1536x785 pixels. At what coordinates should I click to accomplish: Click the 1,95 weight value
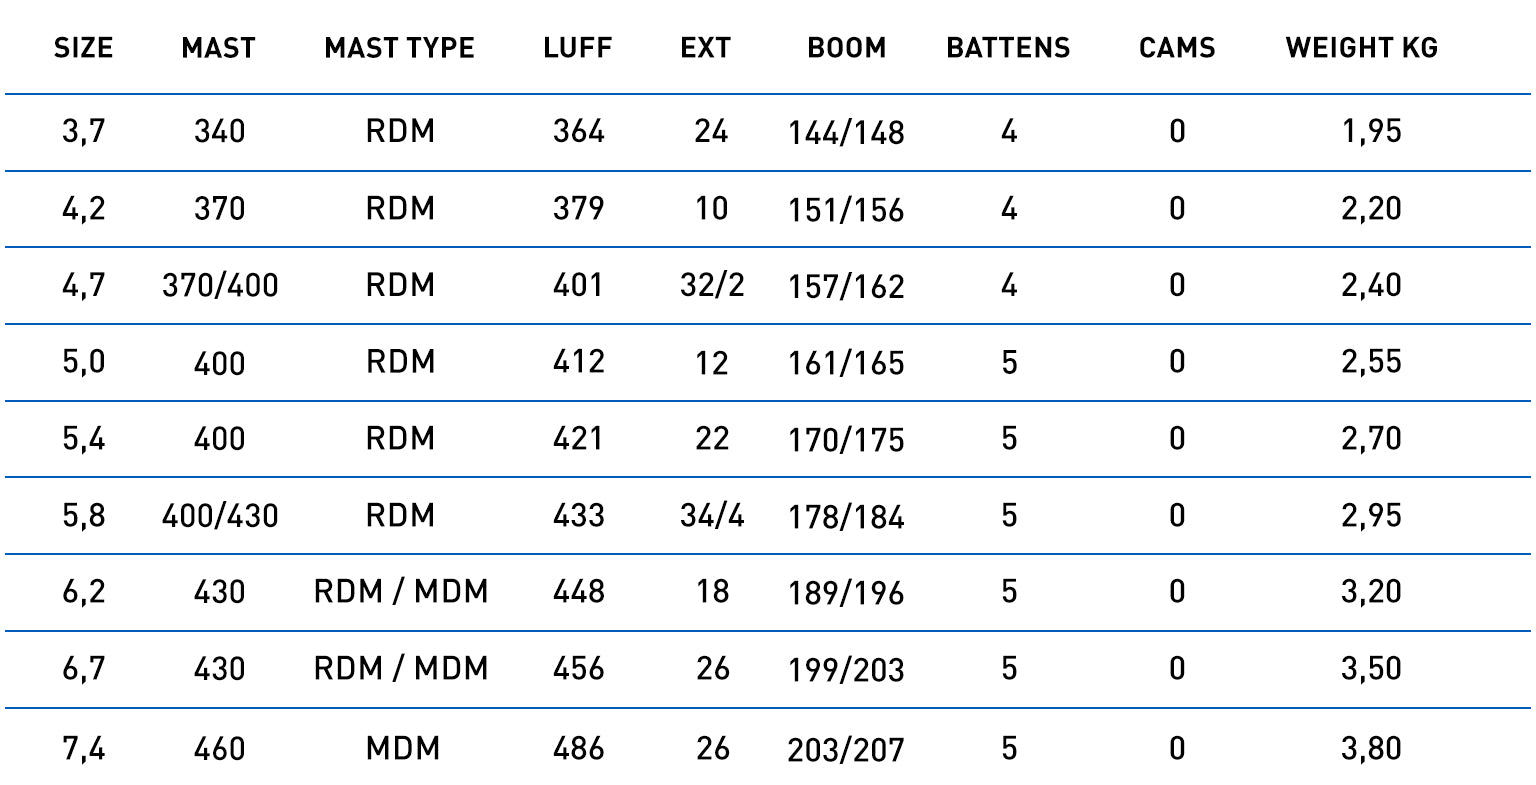click(x=1371, y=131)
